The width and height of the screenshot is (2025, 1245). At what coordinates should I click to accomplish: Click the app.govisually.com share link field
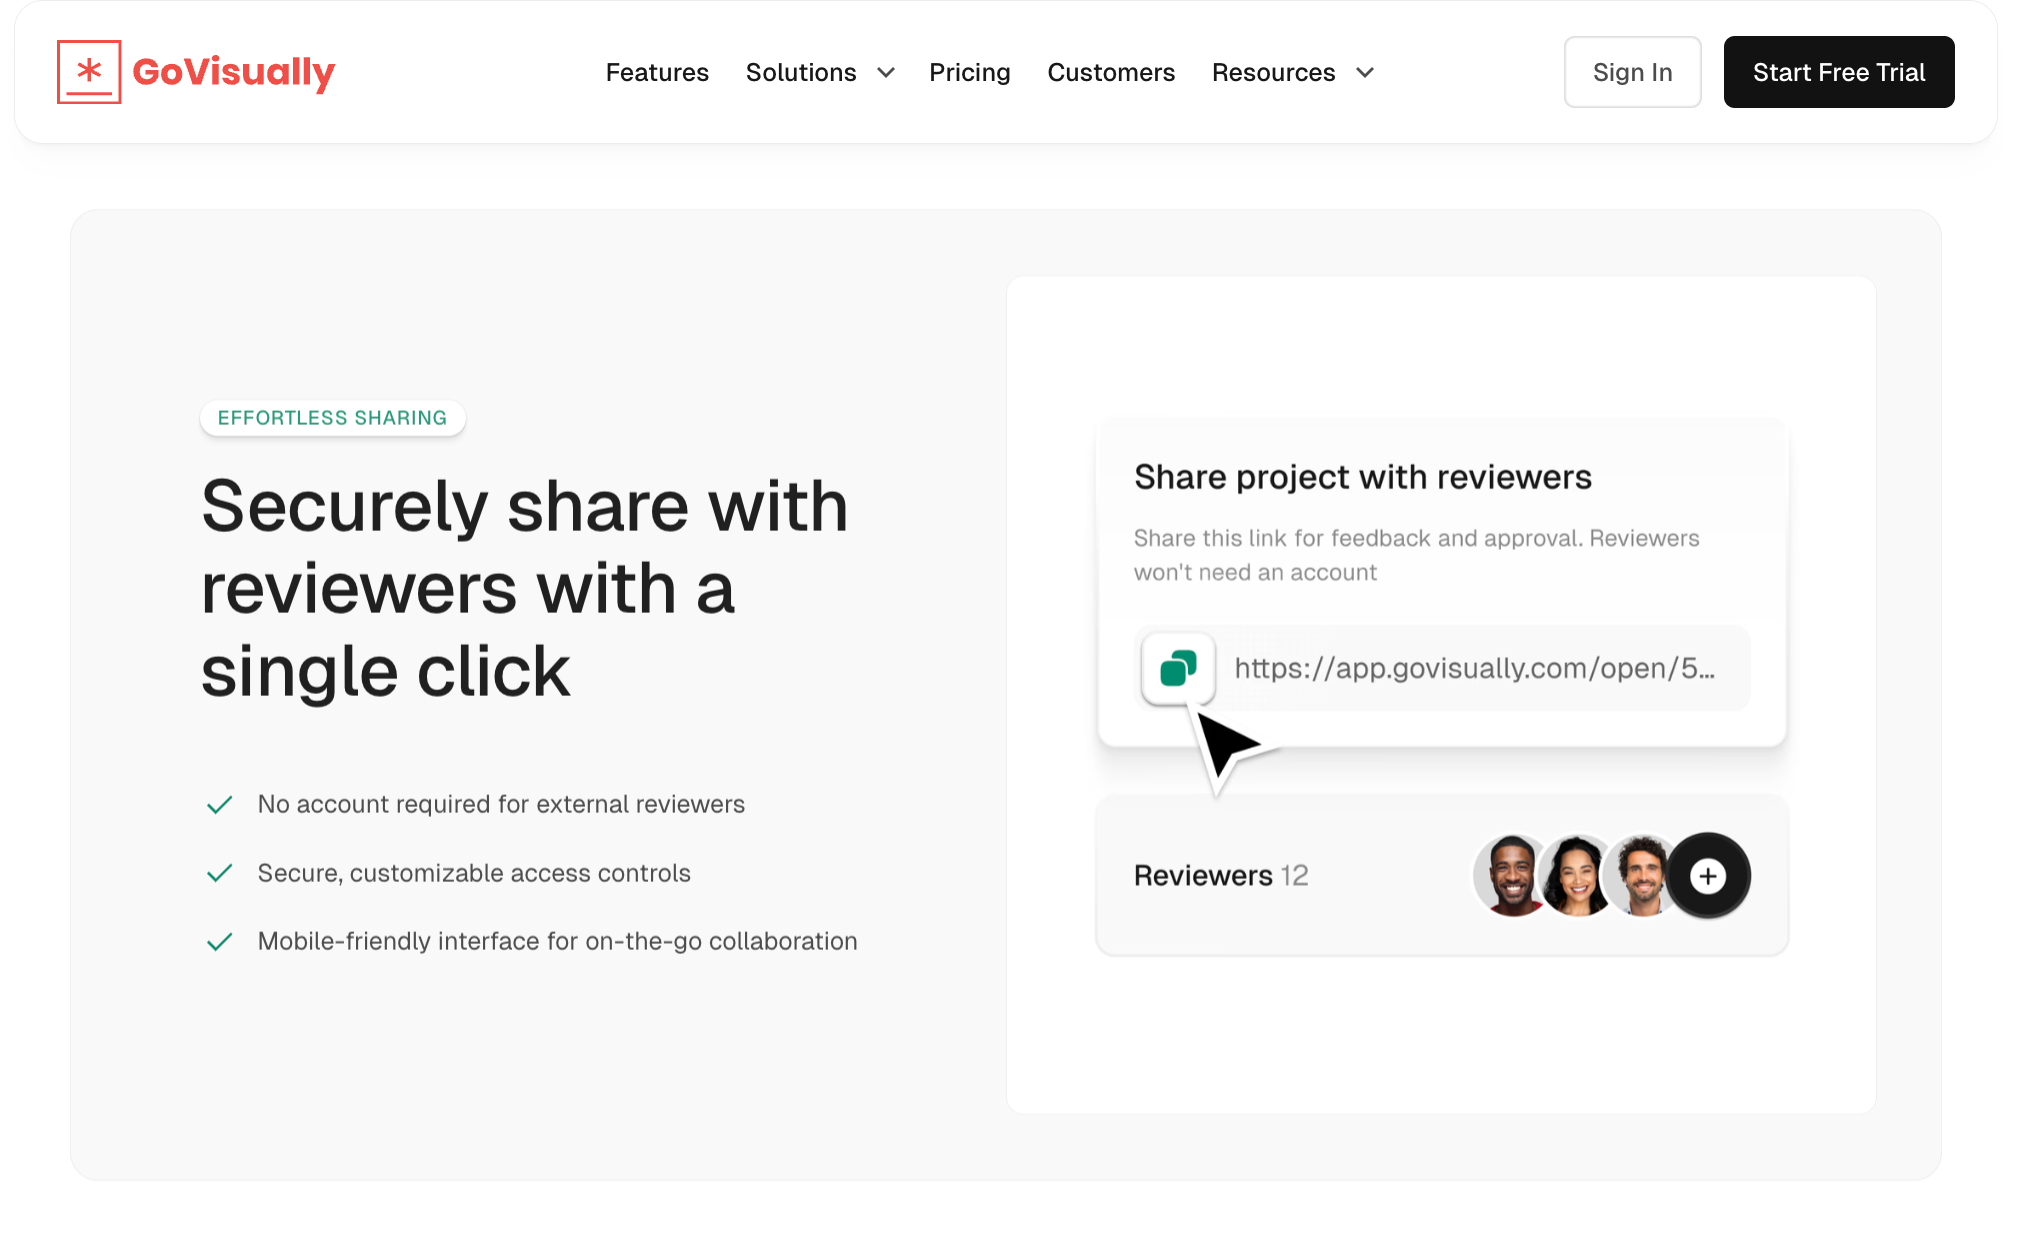(1470, 668)
